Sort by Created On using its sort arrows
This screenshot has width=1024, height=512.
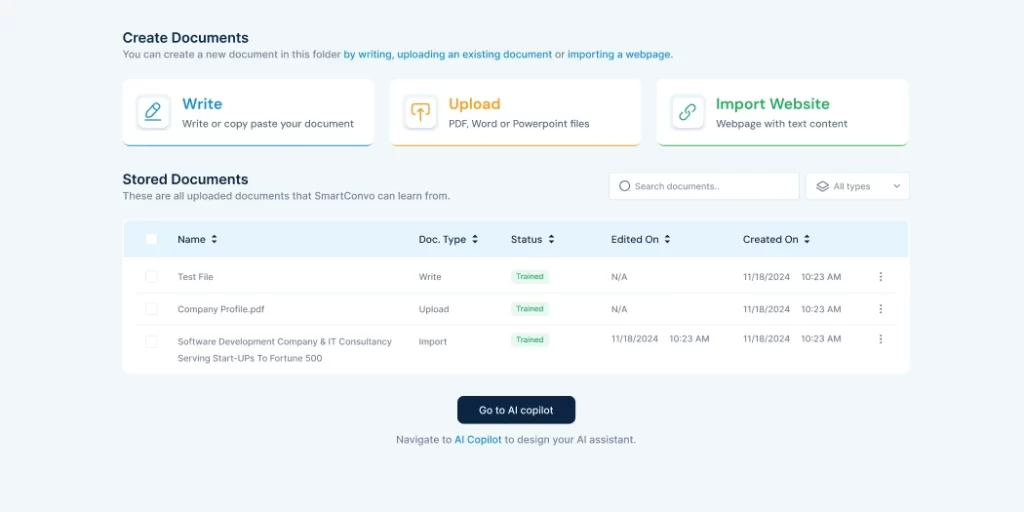pos(807,240)
